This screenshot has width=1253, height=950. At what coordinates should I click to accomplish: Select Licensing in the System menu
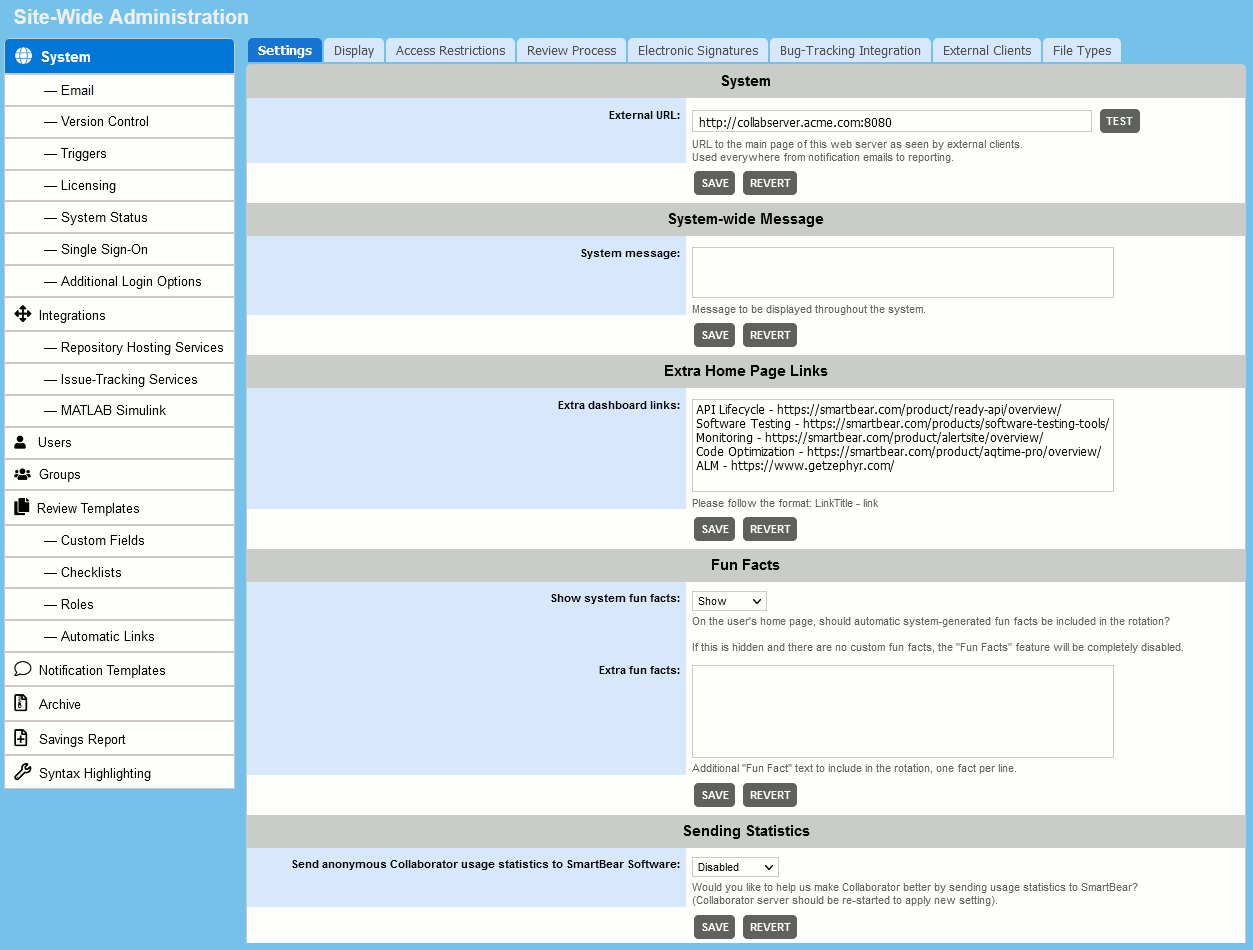pos(85,185)
